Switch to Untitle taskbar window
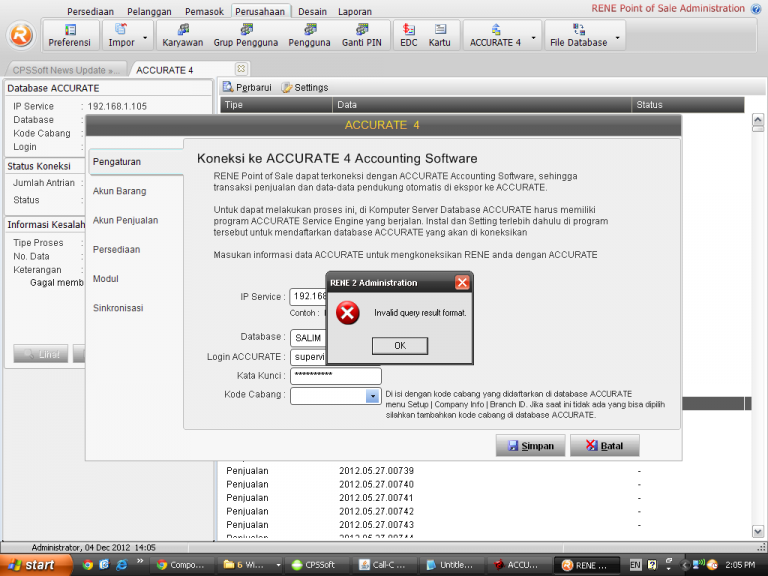Screen dimensions: 768x576 pyautogui.click(x=452, y=565)
